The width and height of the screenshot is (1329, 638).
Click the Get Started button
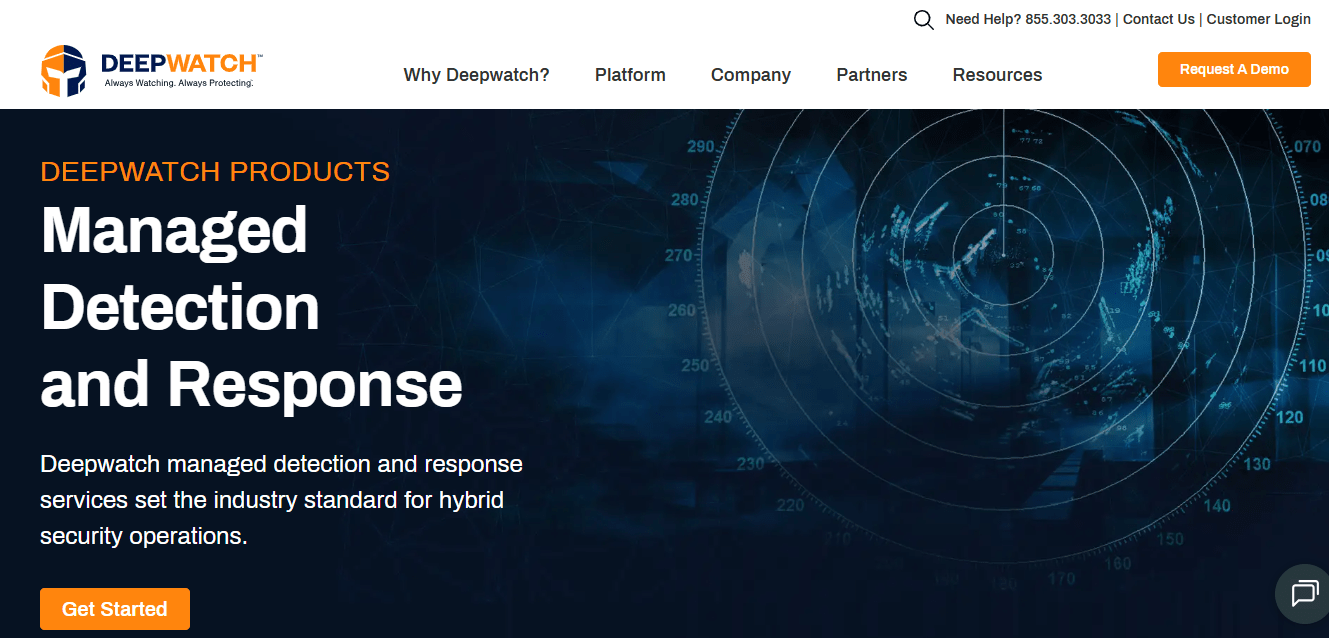(x=115, y=609)
